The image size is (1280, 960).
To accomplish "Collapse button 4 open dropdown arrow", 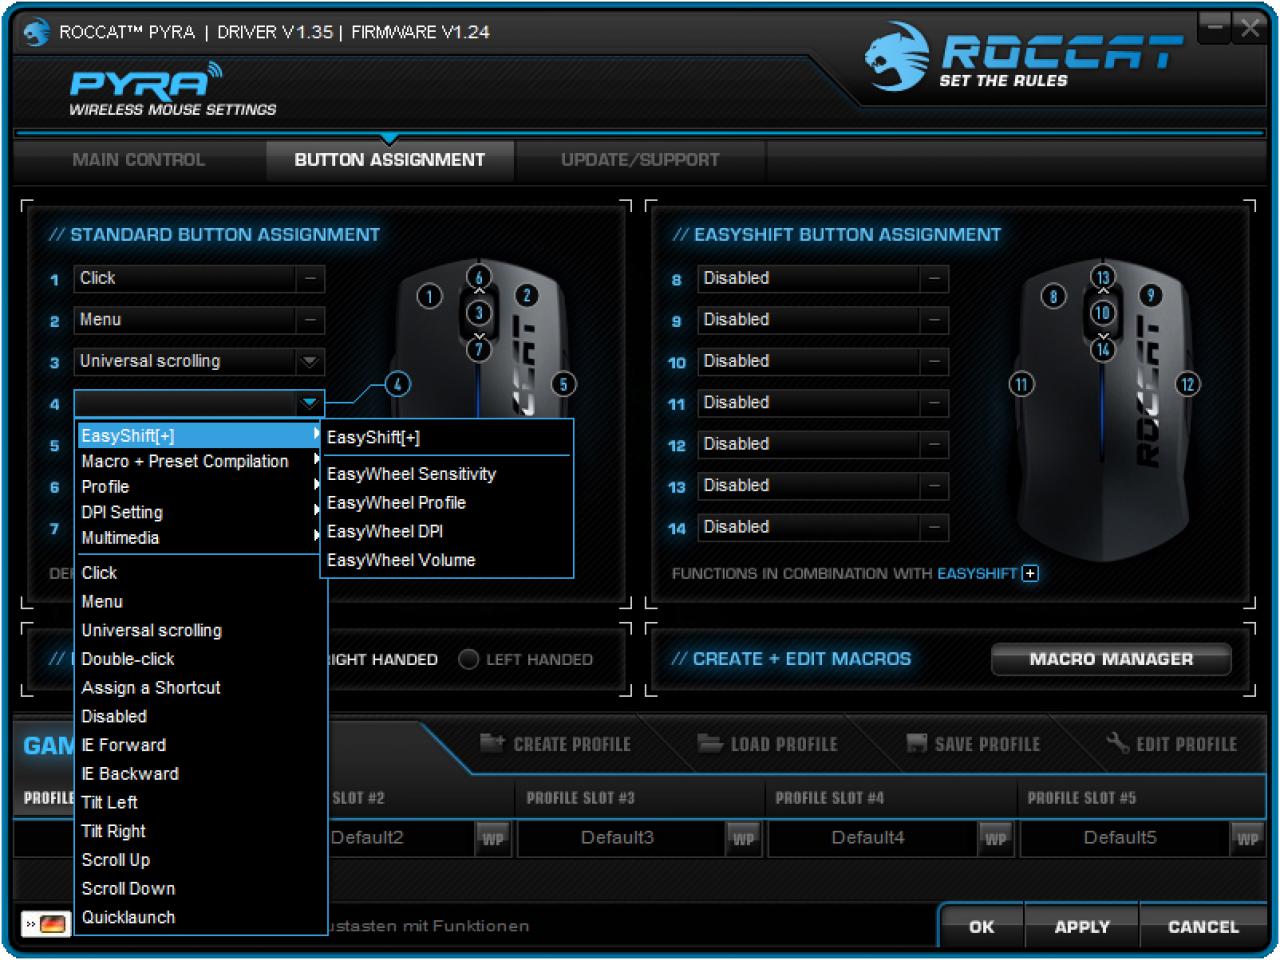I will point(310,403).
